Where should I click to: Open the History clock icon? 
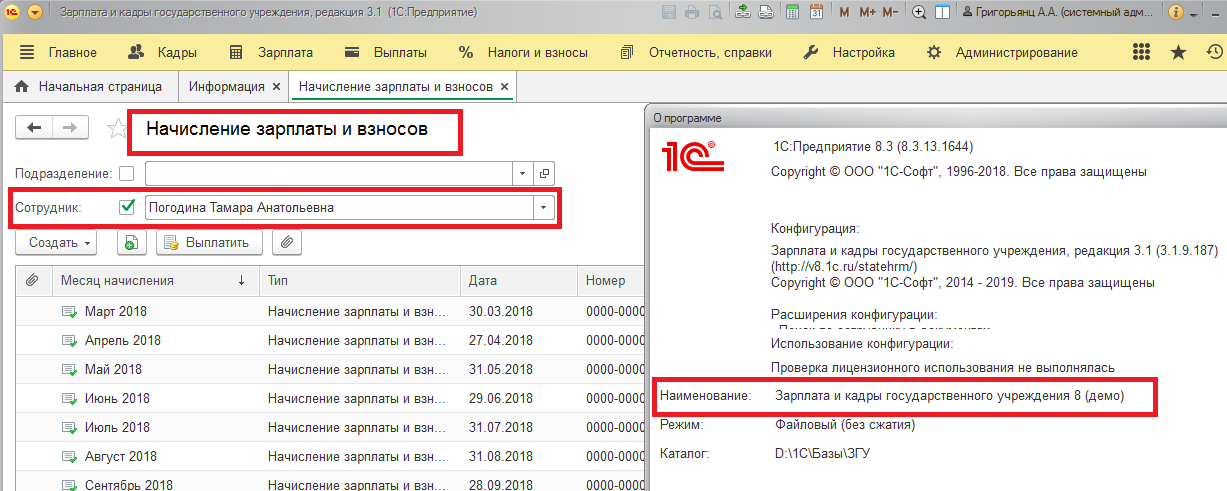click(1215, 52)
